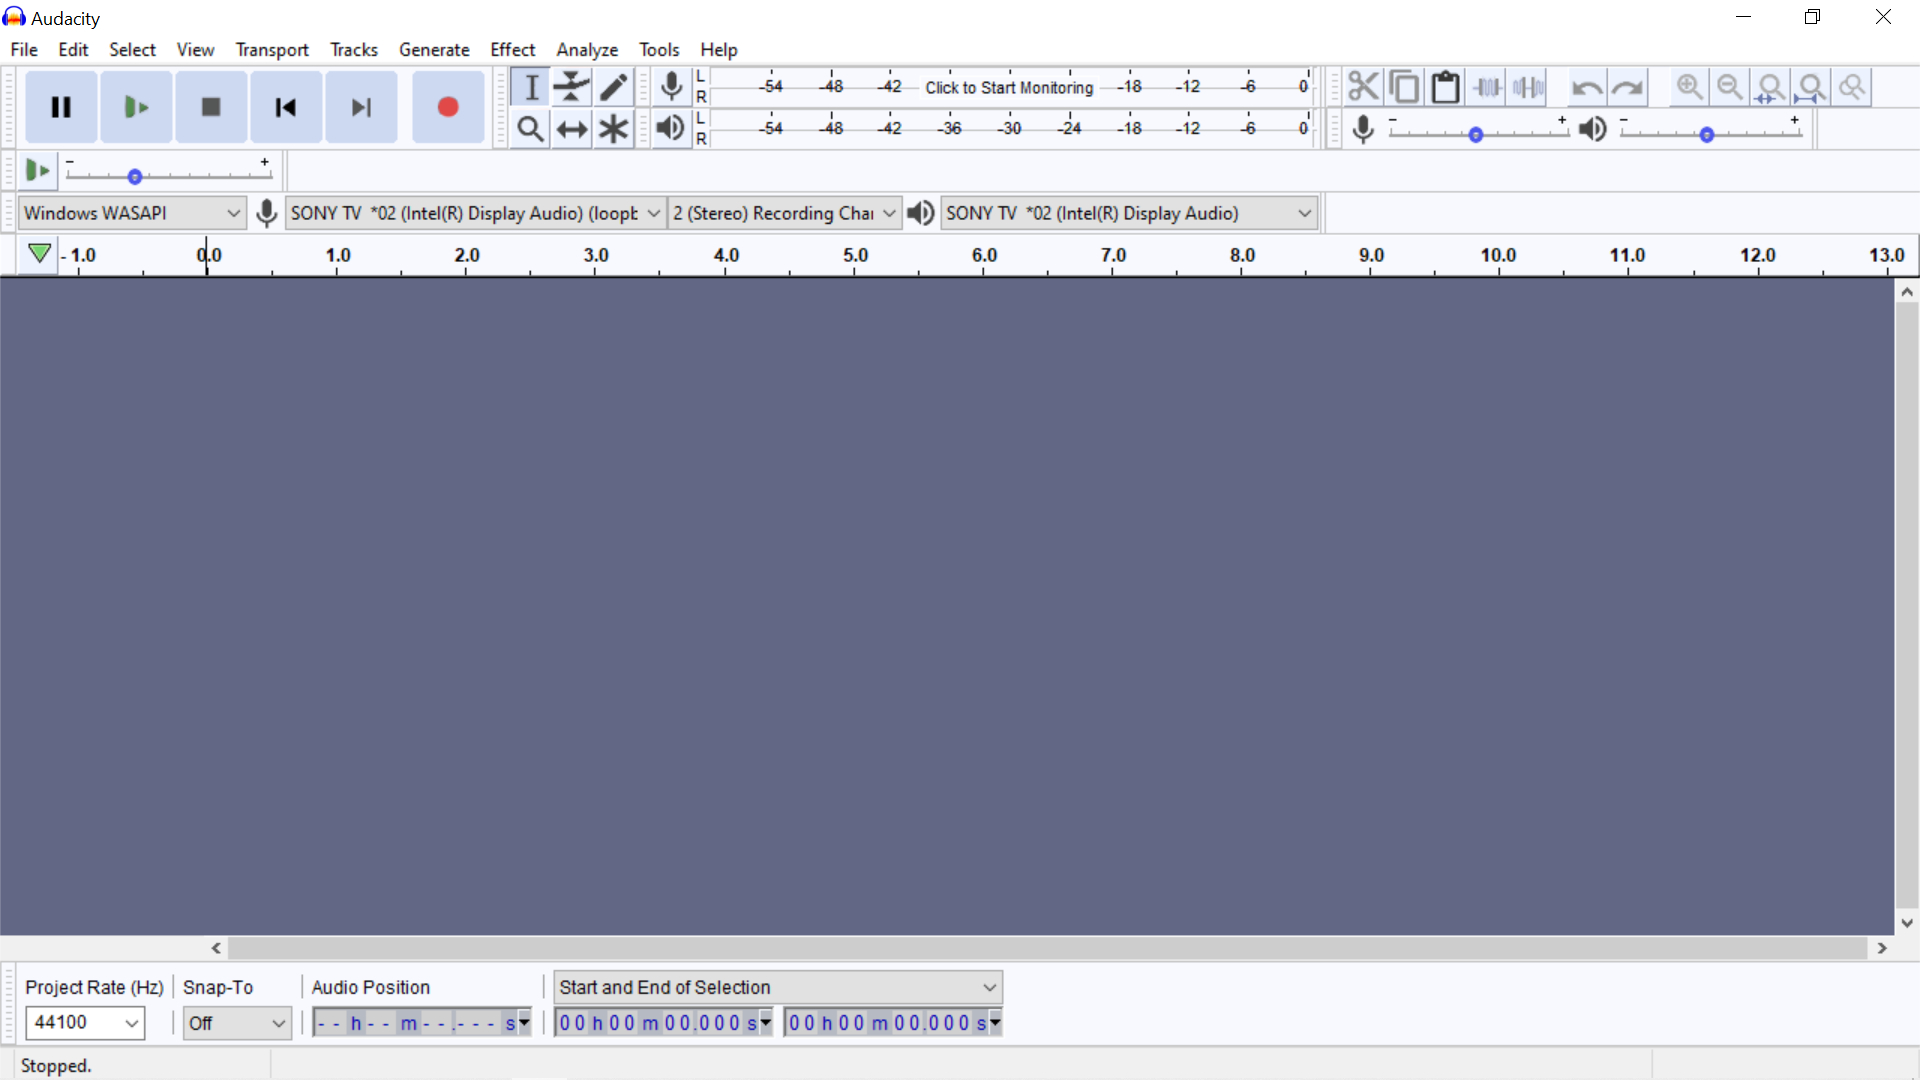Fit selection to width
1920x1080 pixels.
pos(1770,87)
